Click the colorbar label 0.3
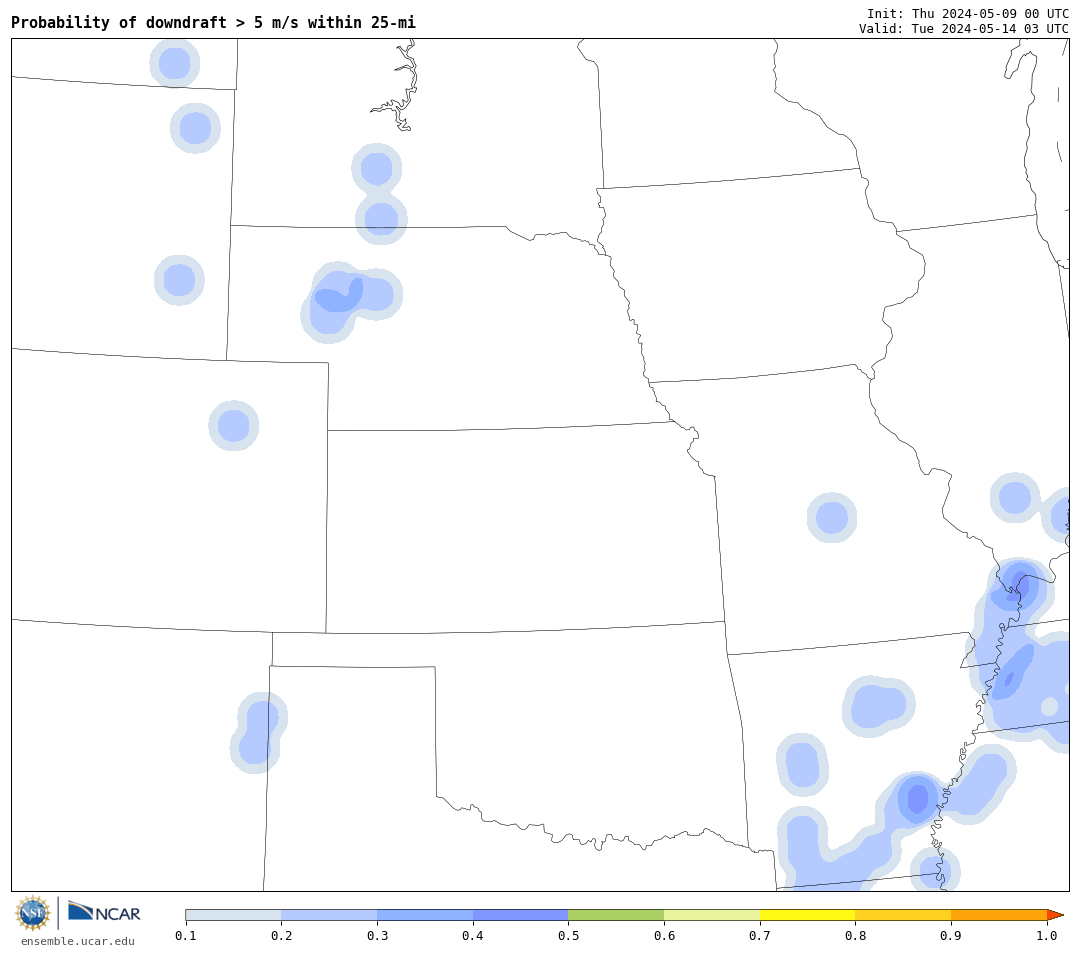Screen dimensions: 1080x954 (377, 935)
